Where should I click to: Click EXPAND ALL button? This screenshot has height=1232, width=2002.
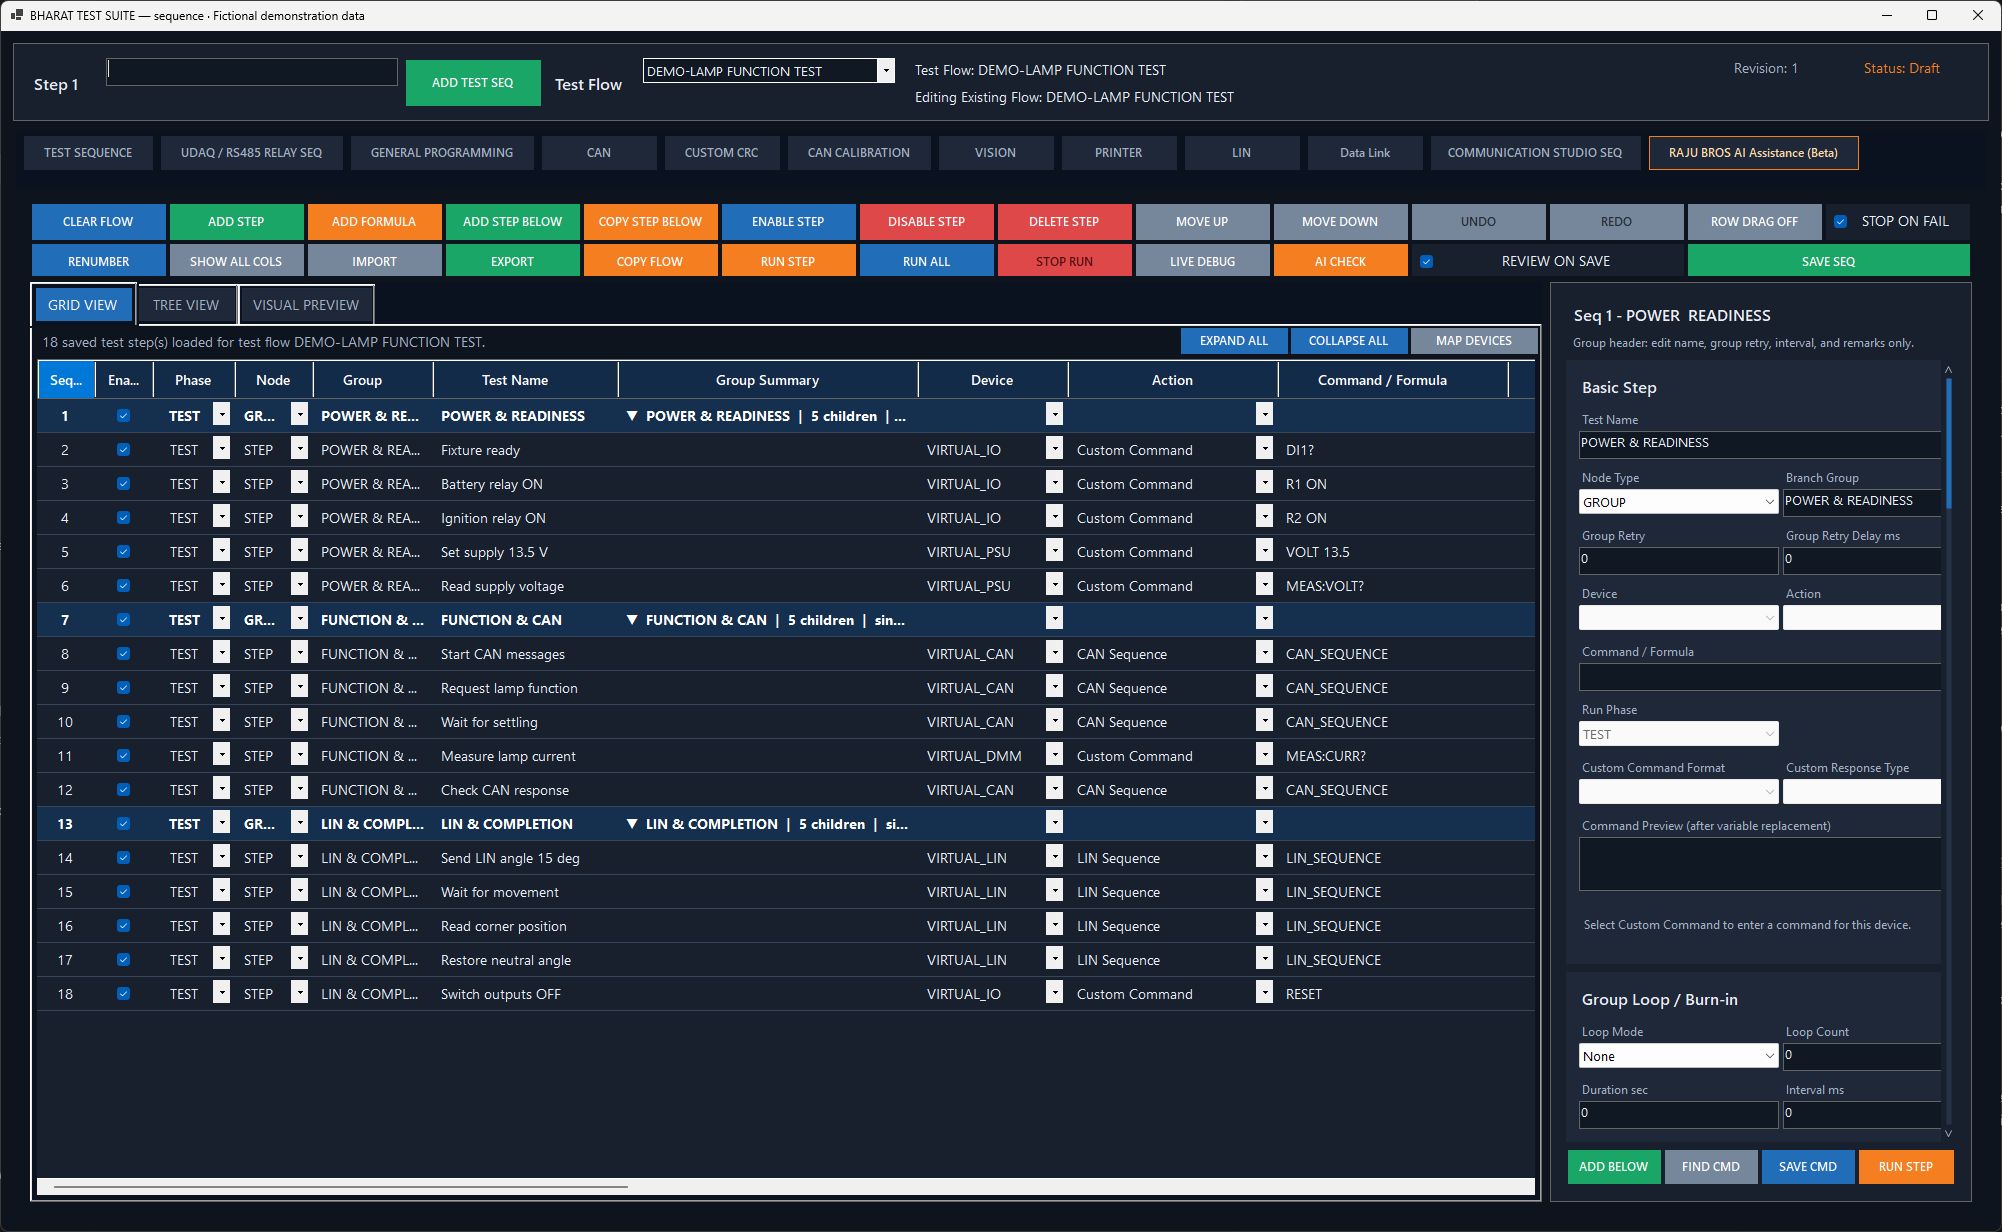[x=1234, y=341]
